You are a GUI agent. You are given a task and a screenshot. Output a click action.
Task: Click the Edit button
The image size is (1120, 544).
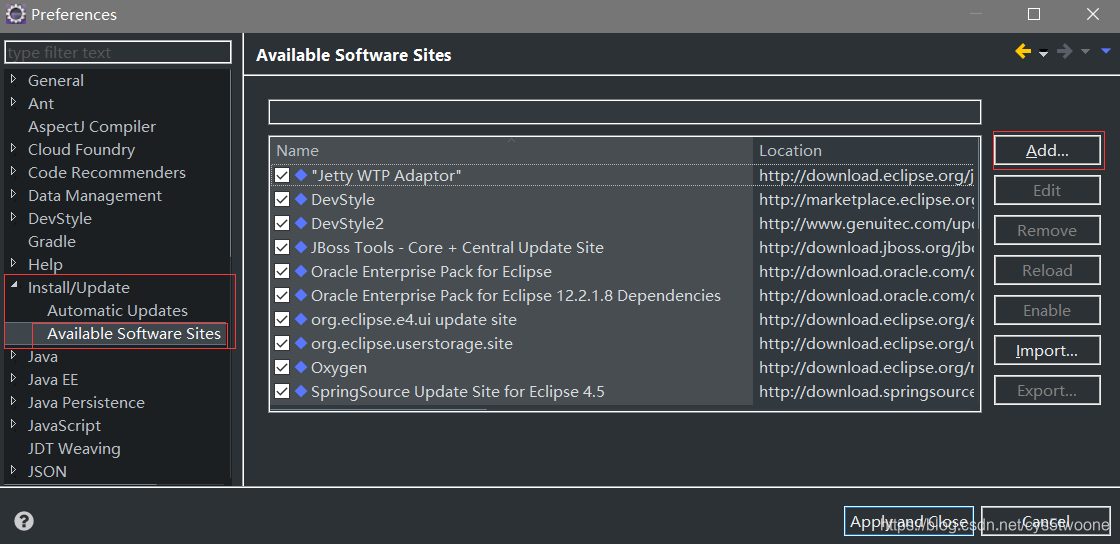click(x=1046, y=191)
